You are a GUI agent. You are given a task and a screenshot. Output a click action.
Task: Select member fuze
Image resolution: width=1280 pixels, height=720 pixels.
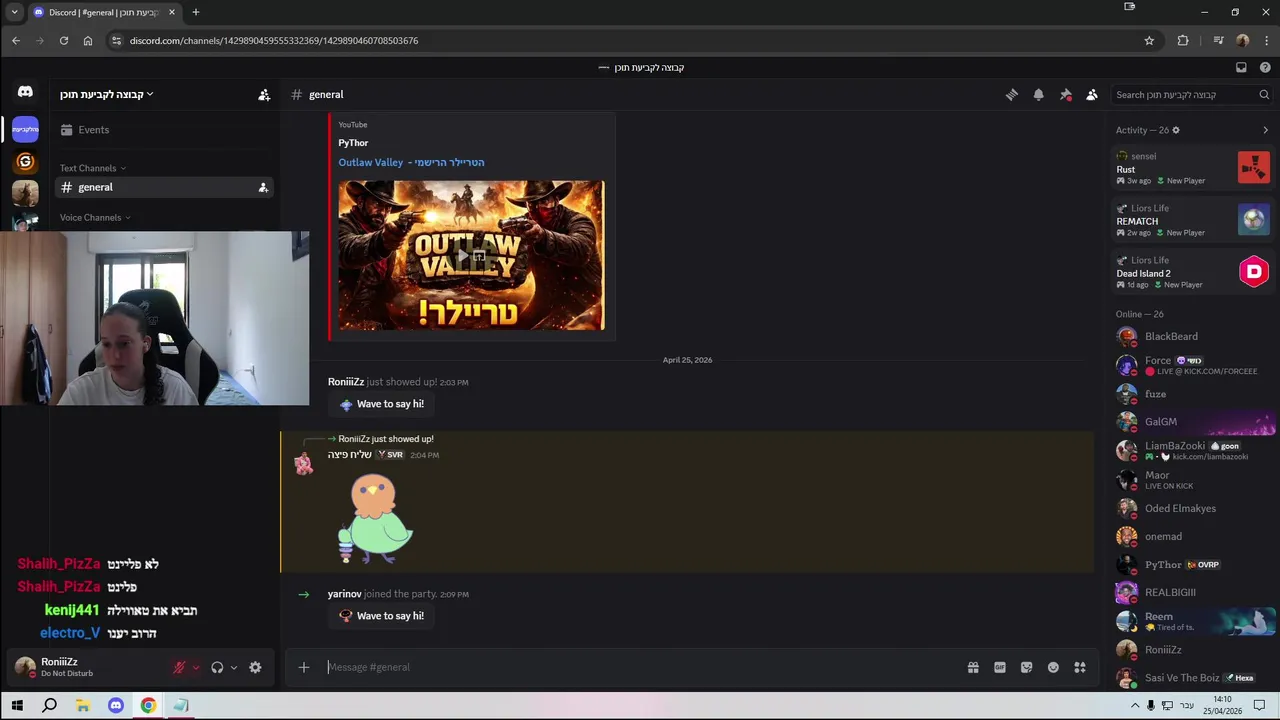1193,394
